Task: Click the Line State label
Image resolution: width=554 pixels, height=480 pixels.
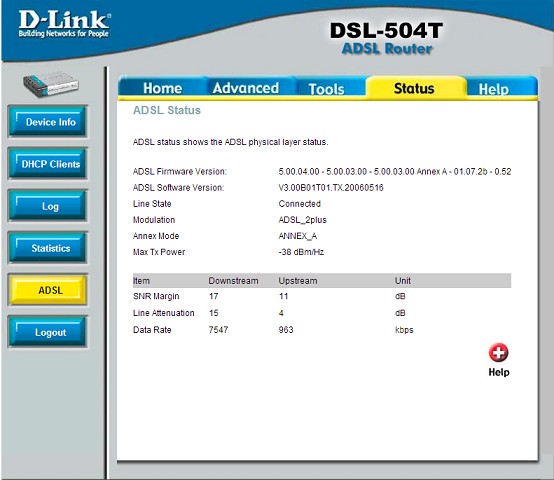Action: point(152,204)
